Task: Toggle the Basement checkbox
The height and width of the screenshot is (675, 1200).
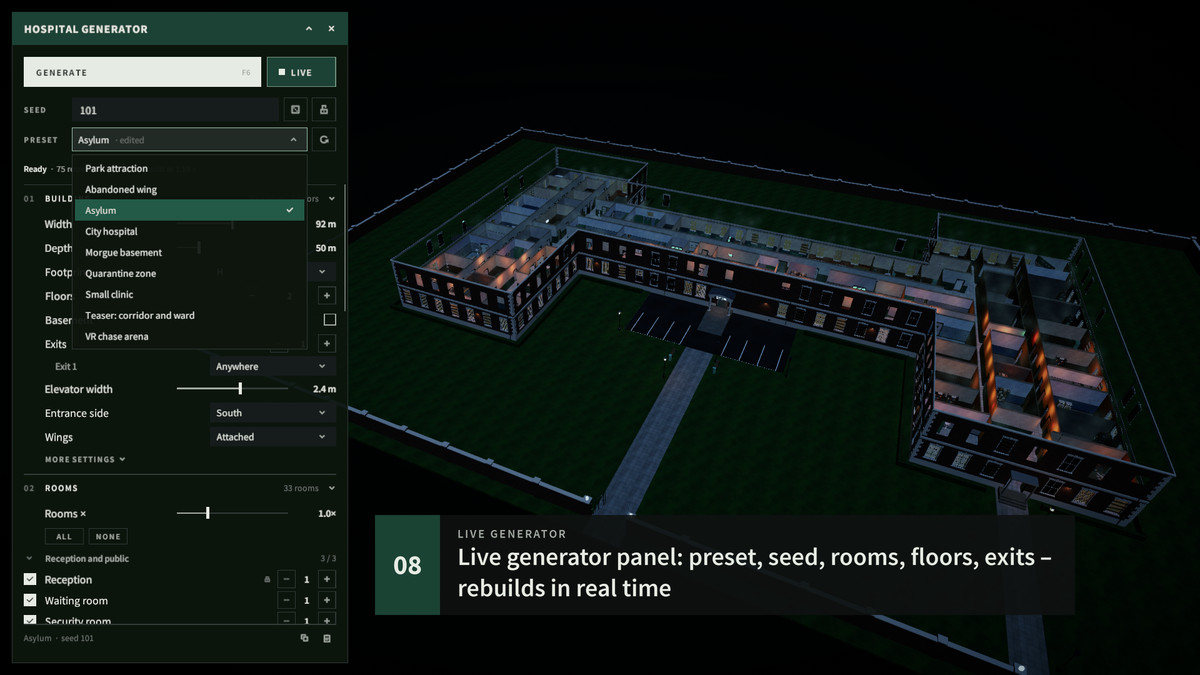Action: (329, 320)
